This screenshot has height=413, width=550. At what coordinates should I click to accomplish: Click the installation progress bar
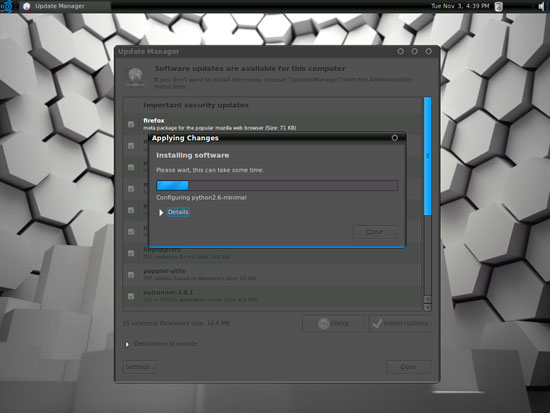pyautogui.click(x=277, y=185)
